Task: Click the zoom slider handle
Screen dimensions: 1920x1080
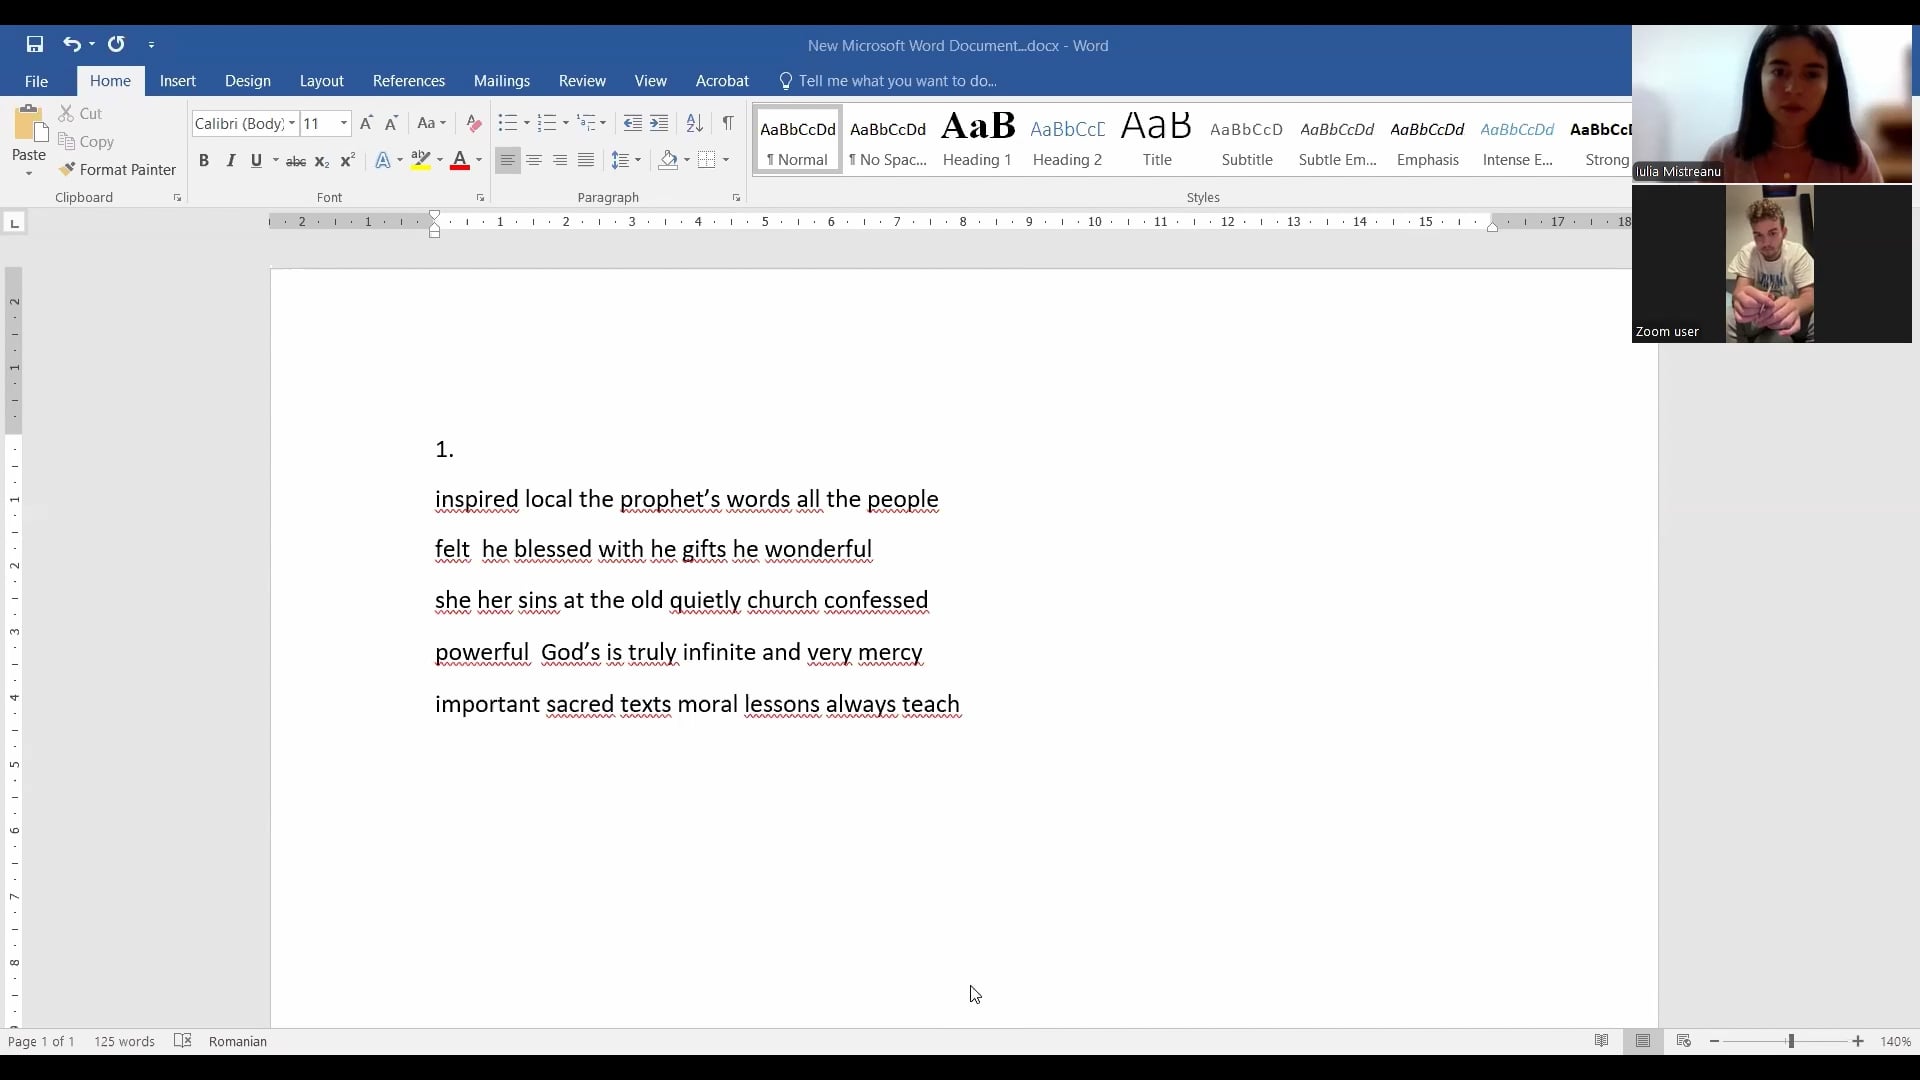Action: tap(1791, 1041)
